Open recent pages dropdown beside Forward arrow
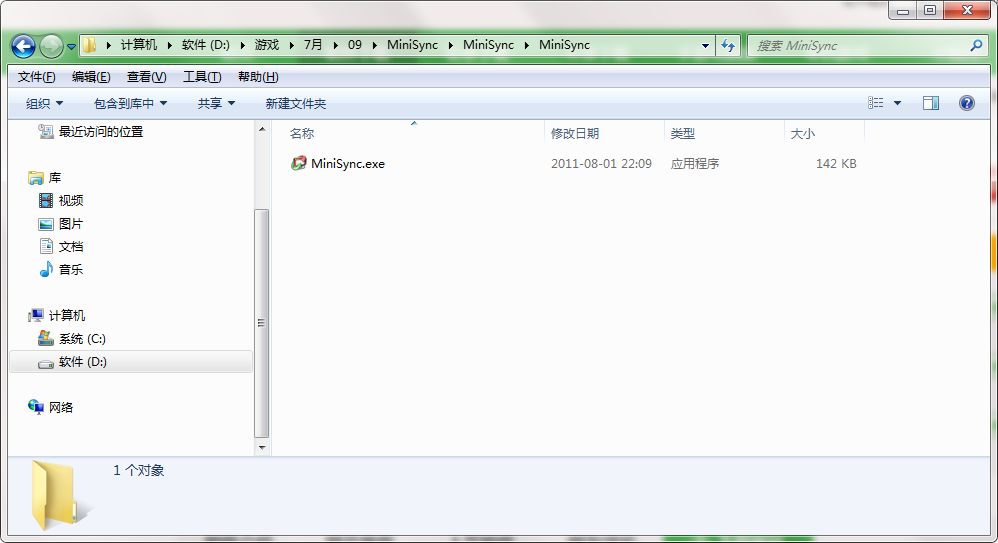The height and width of the screenshot is (543, 998). point(71,46)
